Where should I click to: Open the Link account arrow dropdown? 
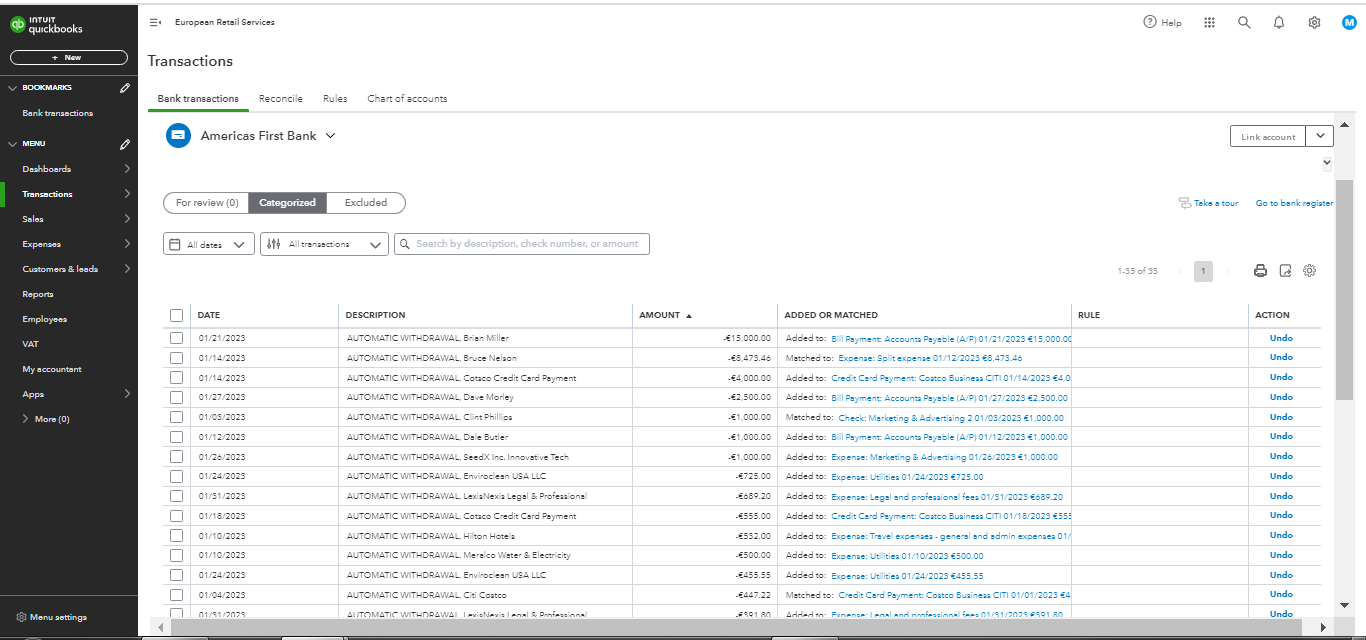coord(1321,137)
